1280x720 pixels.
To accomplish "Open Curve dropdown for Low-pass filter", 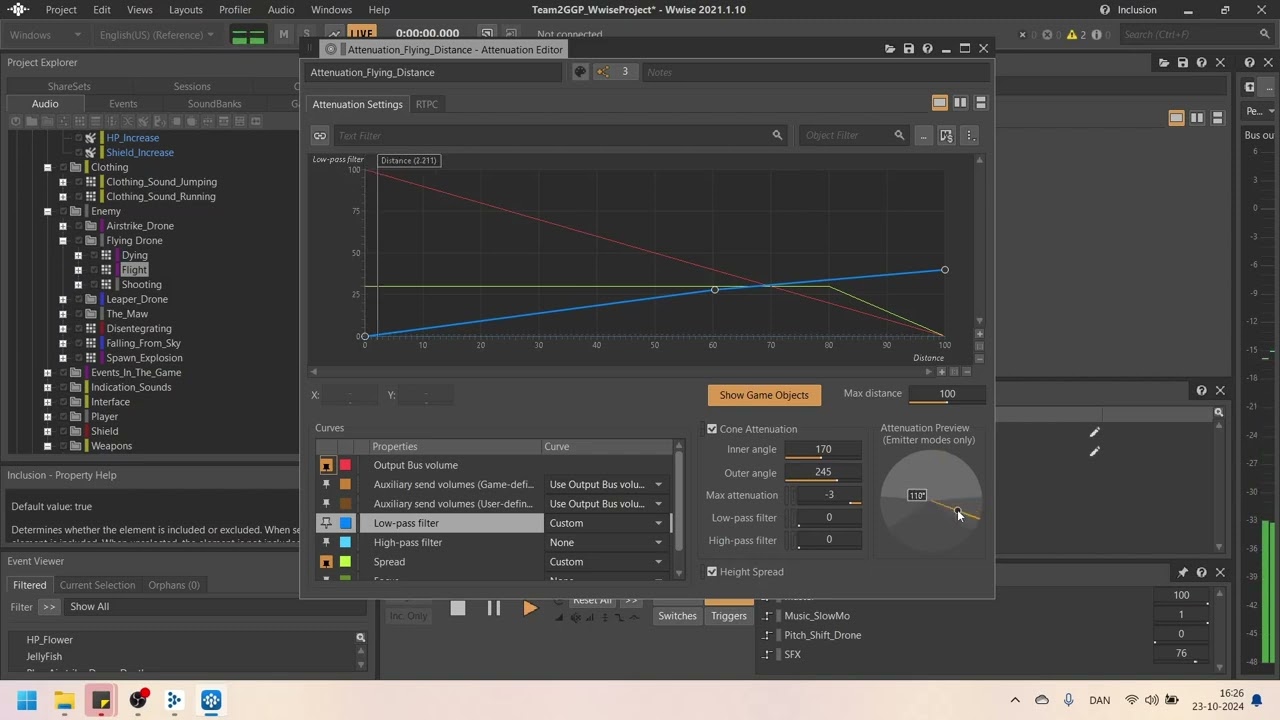I will pyautogui.click(x=606, y=523).
